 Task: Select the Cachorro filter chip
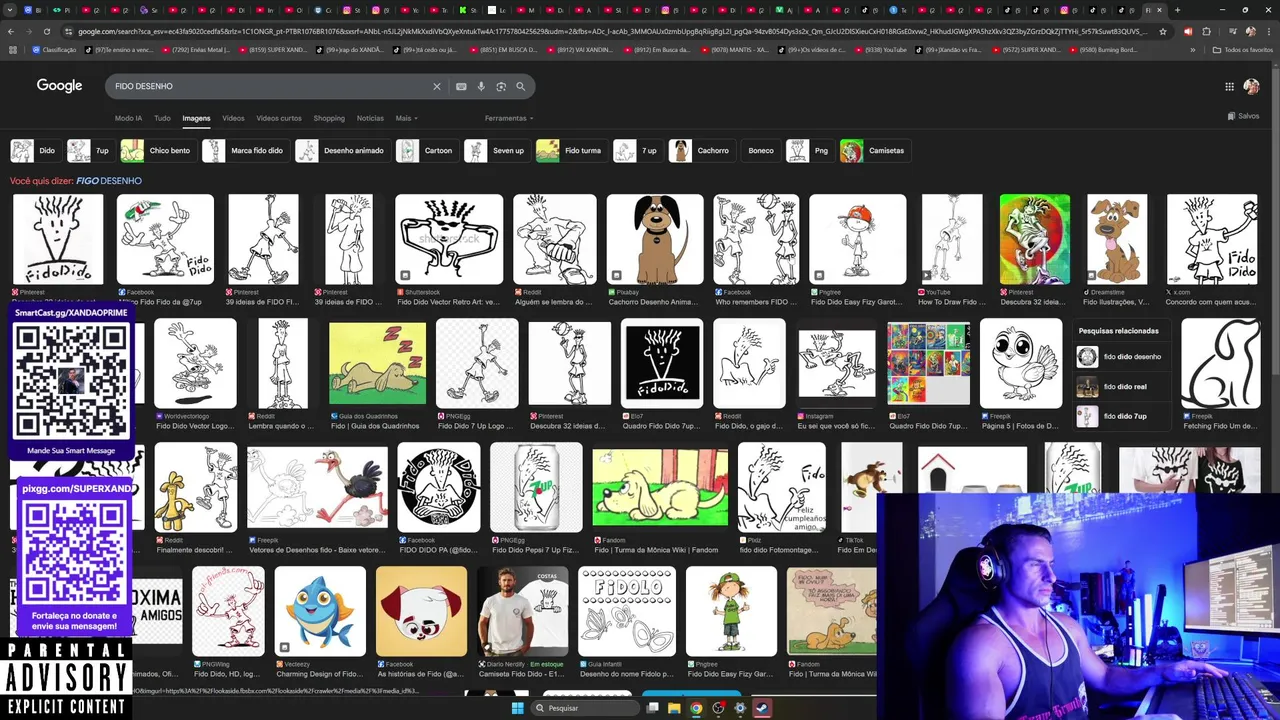pyautogui.click(x=701, y=151)
